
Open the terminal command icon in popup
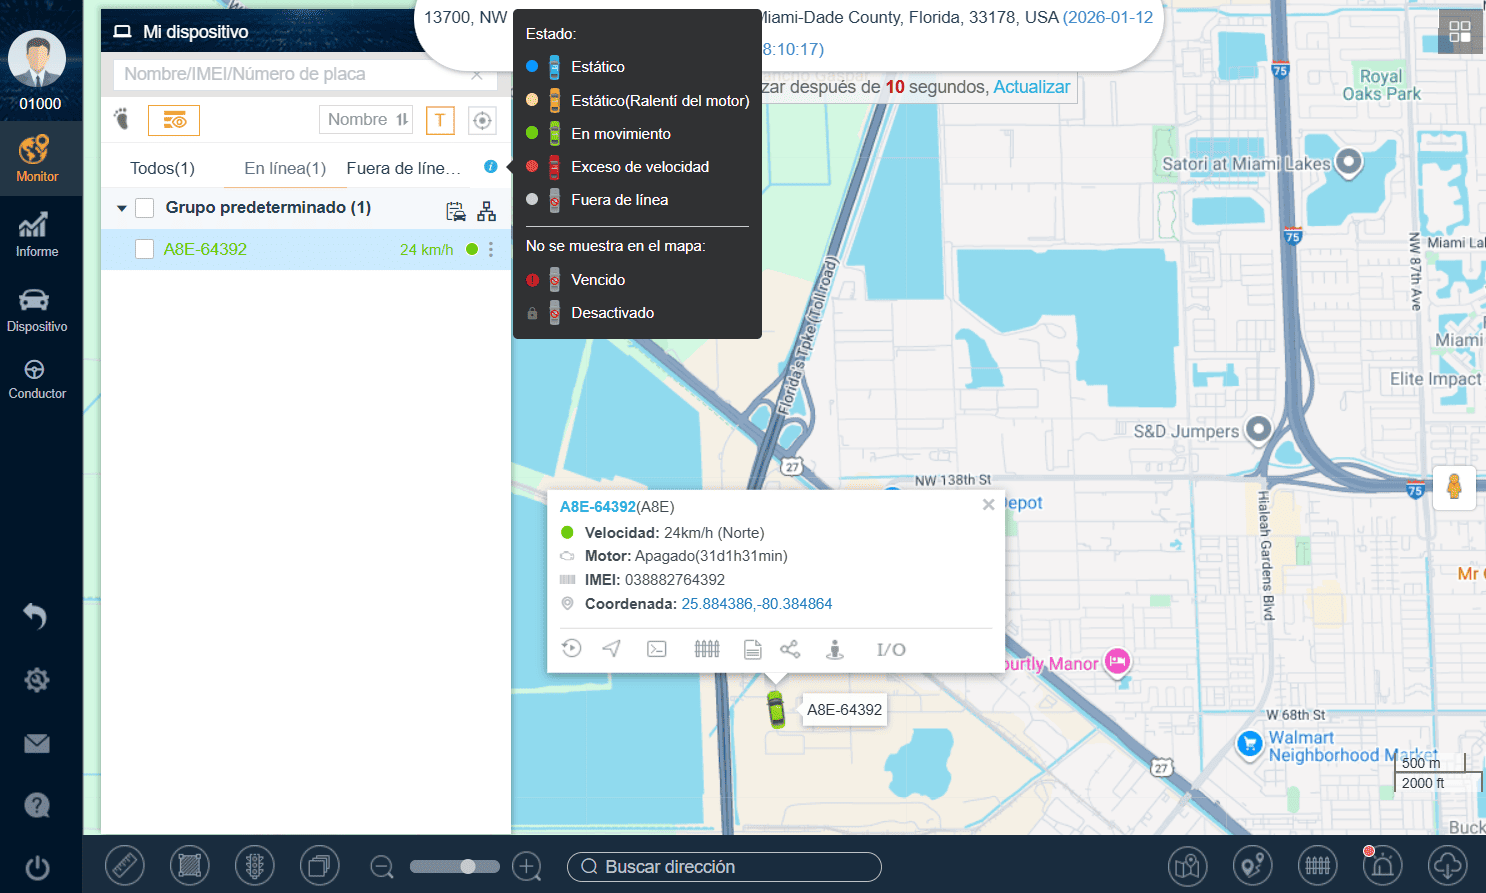[657, 649]
